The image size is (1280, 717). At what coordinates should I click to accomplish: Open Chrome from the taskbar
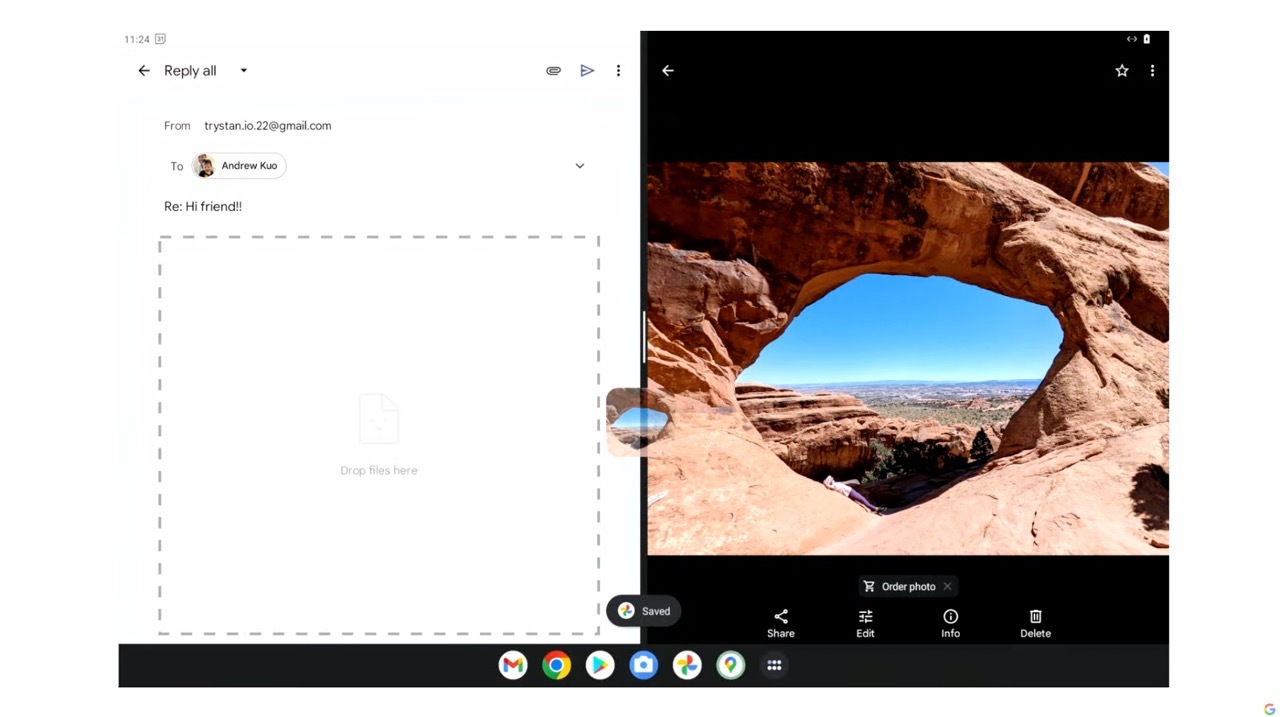(x=557, y=665)
